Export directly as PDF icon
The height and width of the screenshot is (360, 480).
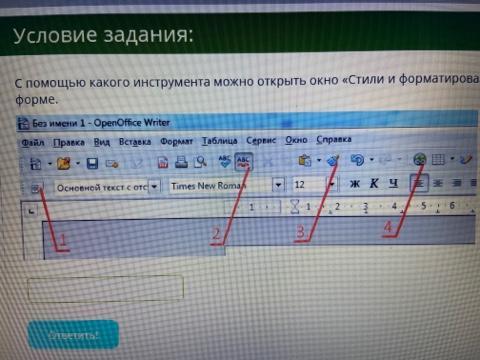coord(163,162)
